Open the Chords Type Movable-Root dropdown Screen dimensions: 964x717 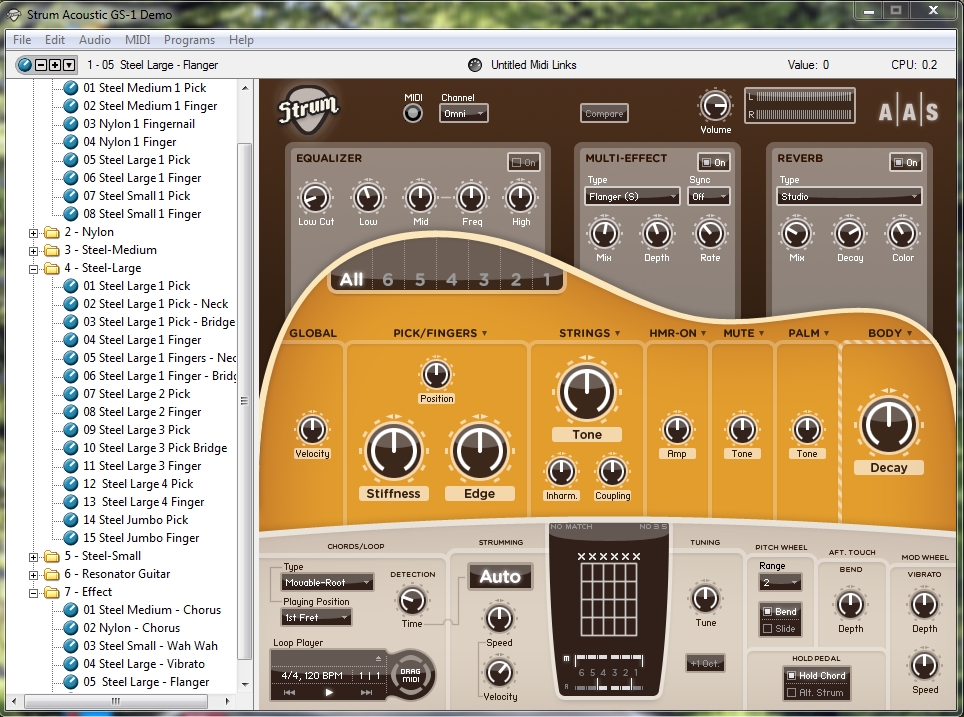pos(328,582)
